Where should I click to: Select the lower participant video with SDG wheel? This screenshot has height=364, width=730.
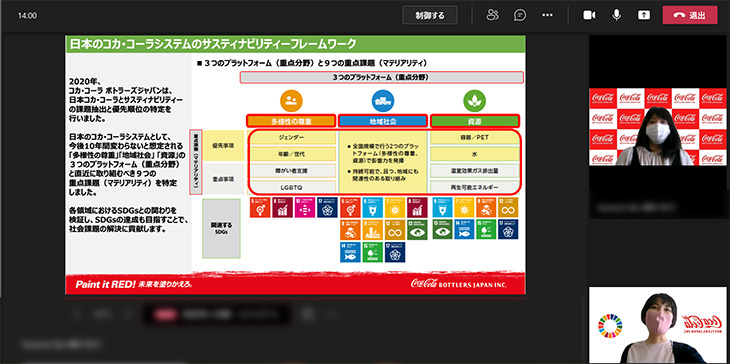pyautogui.click(x=657, y=325)
